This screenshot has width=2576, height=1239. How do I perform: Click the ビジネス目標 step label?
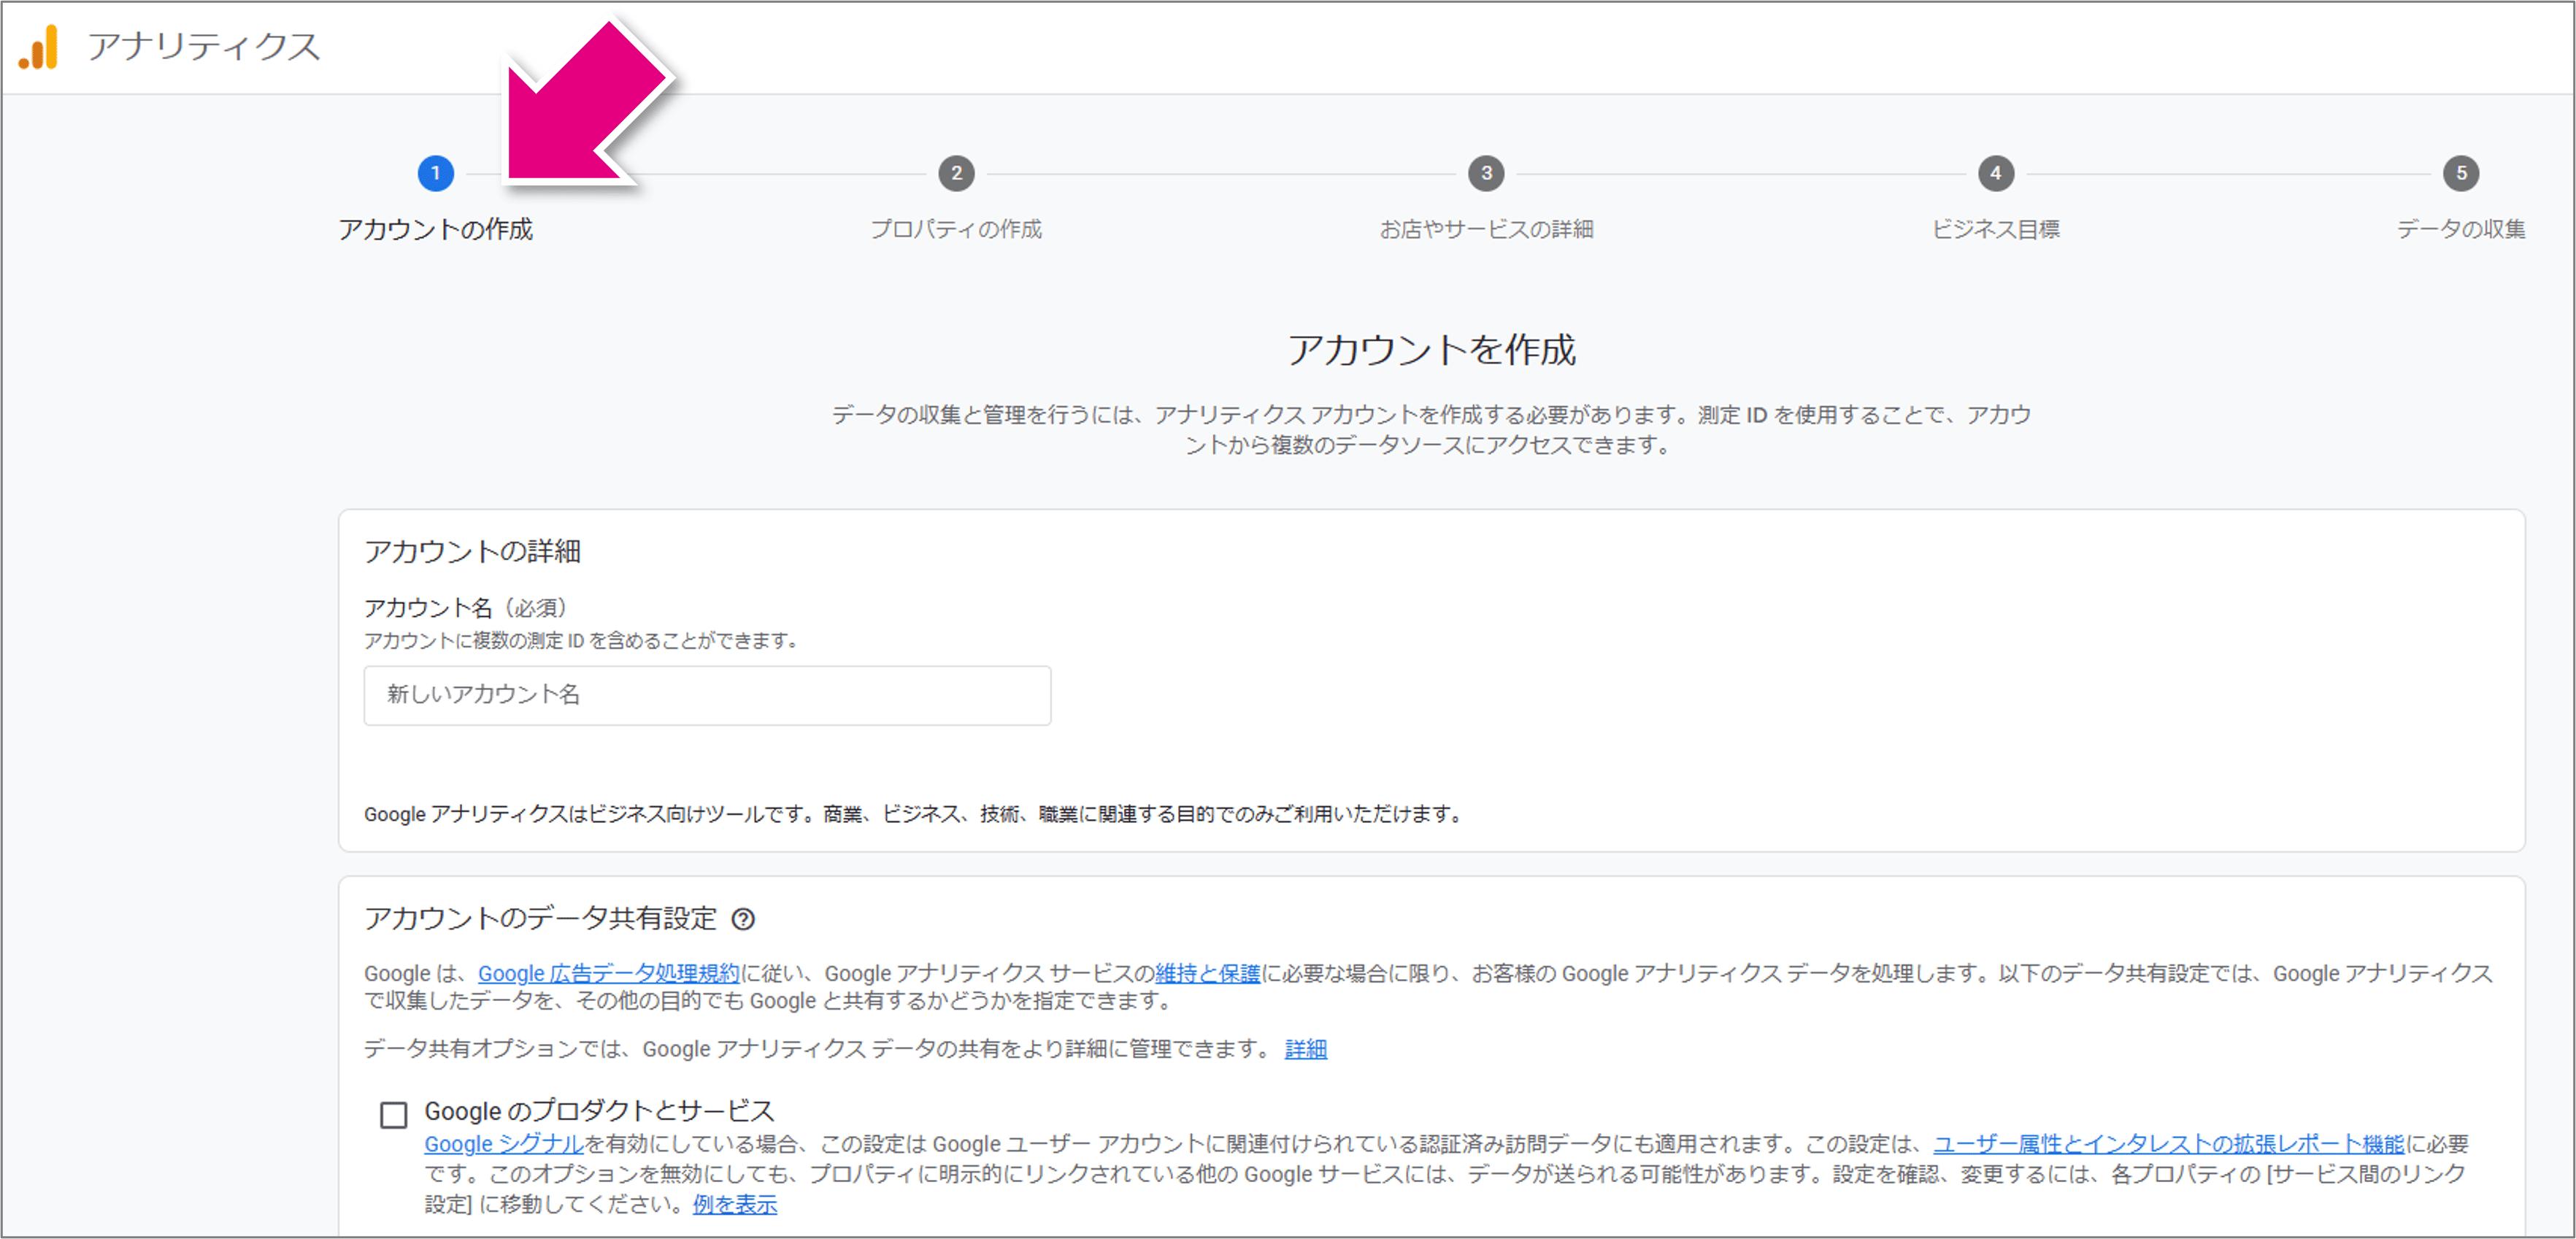[x=1995, y=229]
